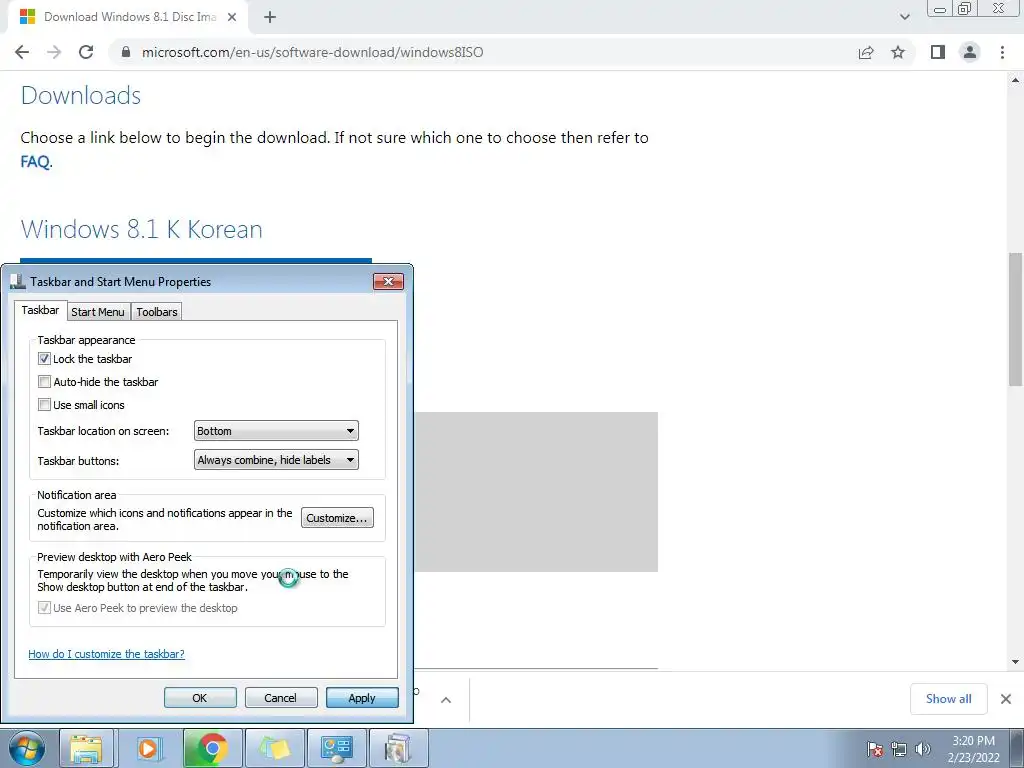The image size is (1024, 768).
Task: Open the last taskbar program icon
Action: 398,748
